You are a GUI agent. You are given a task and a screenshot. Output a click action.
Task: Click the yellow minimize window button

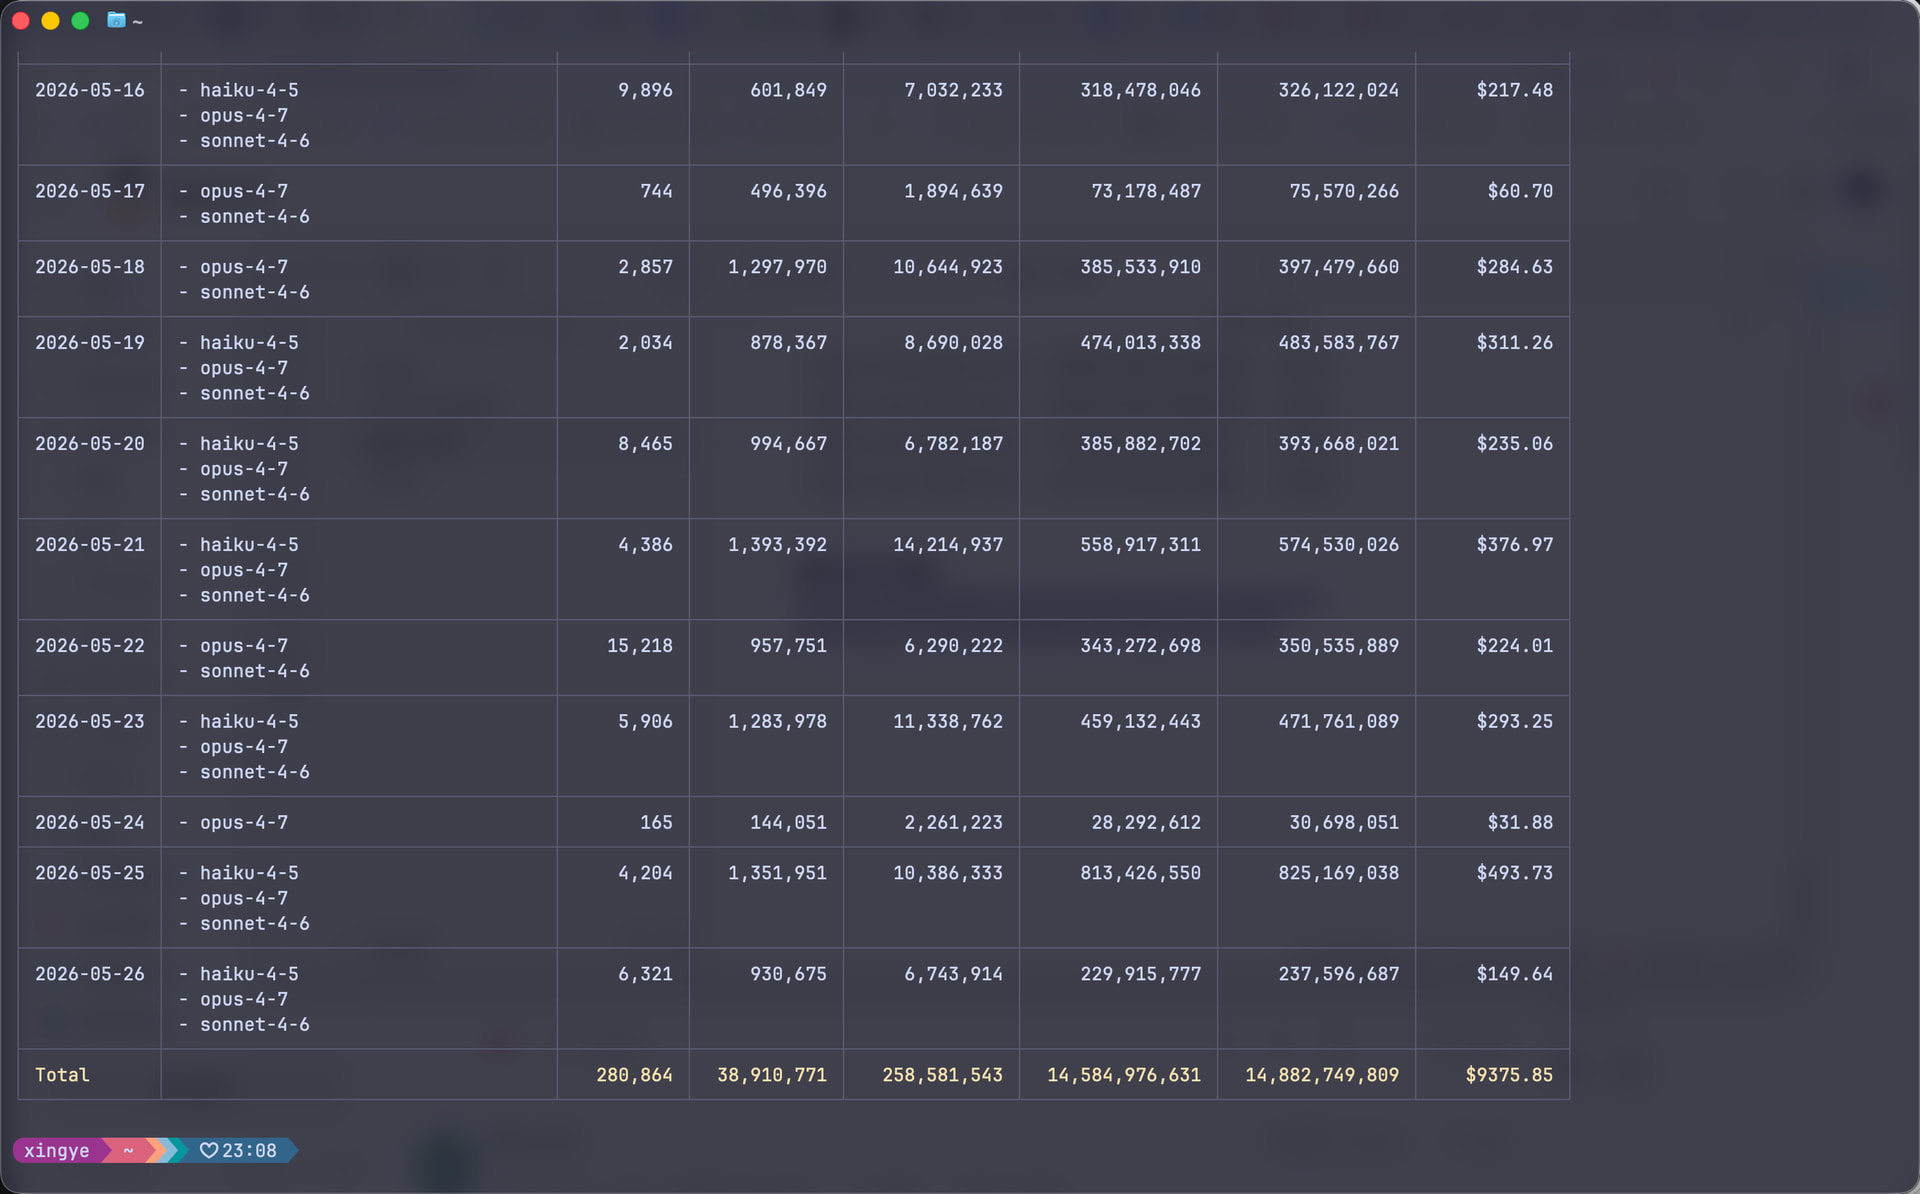point(50,20)
